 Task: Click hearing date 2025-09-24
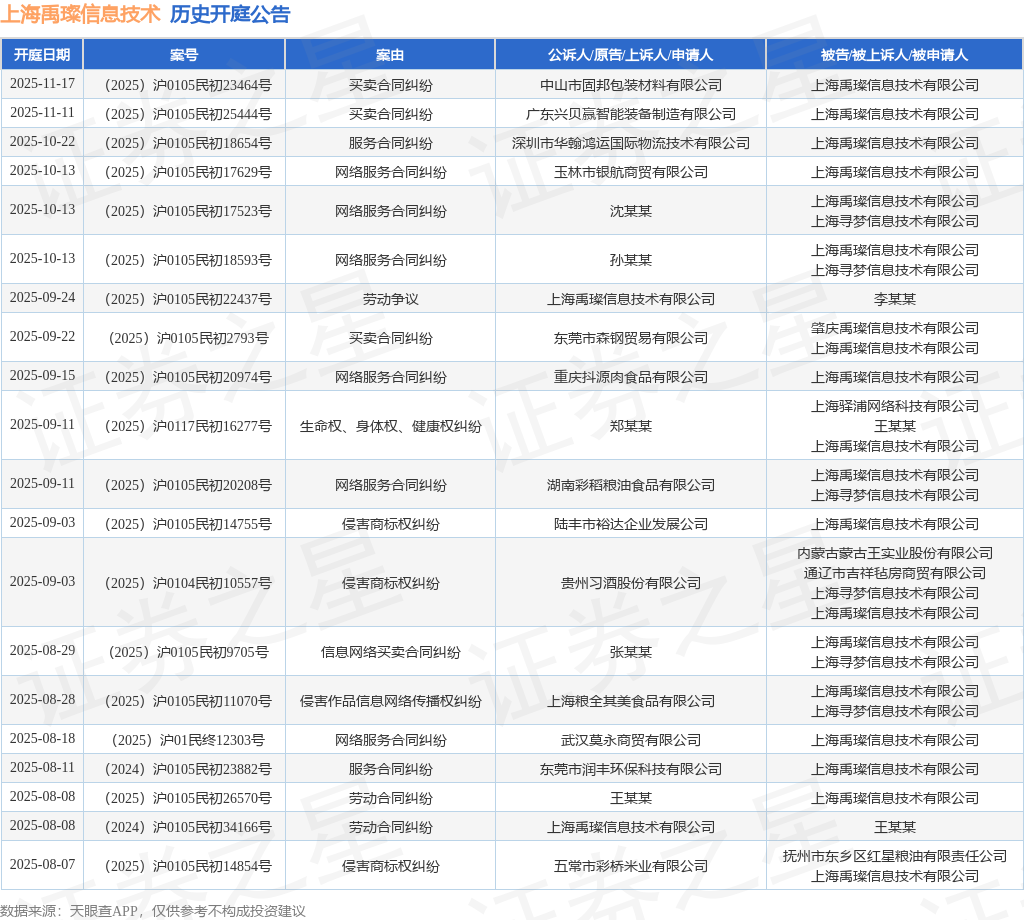tap(42, 298)
